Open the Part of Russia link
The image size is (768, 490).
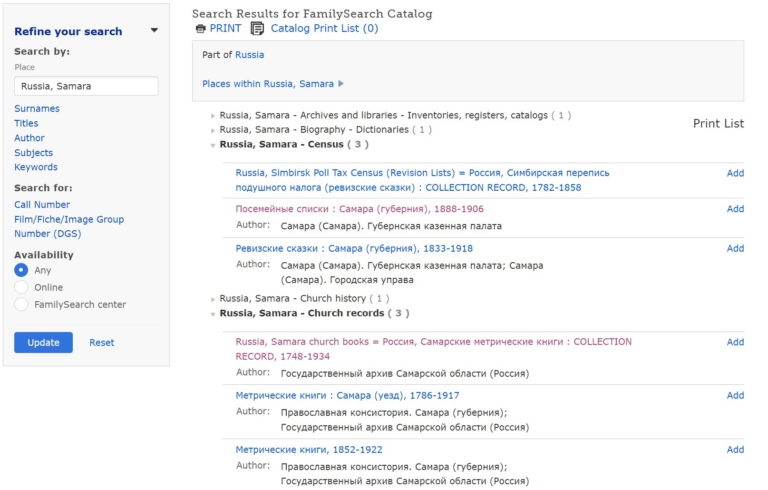249,54
